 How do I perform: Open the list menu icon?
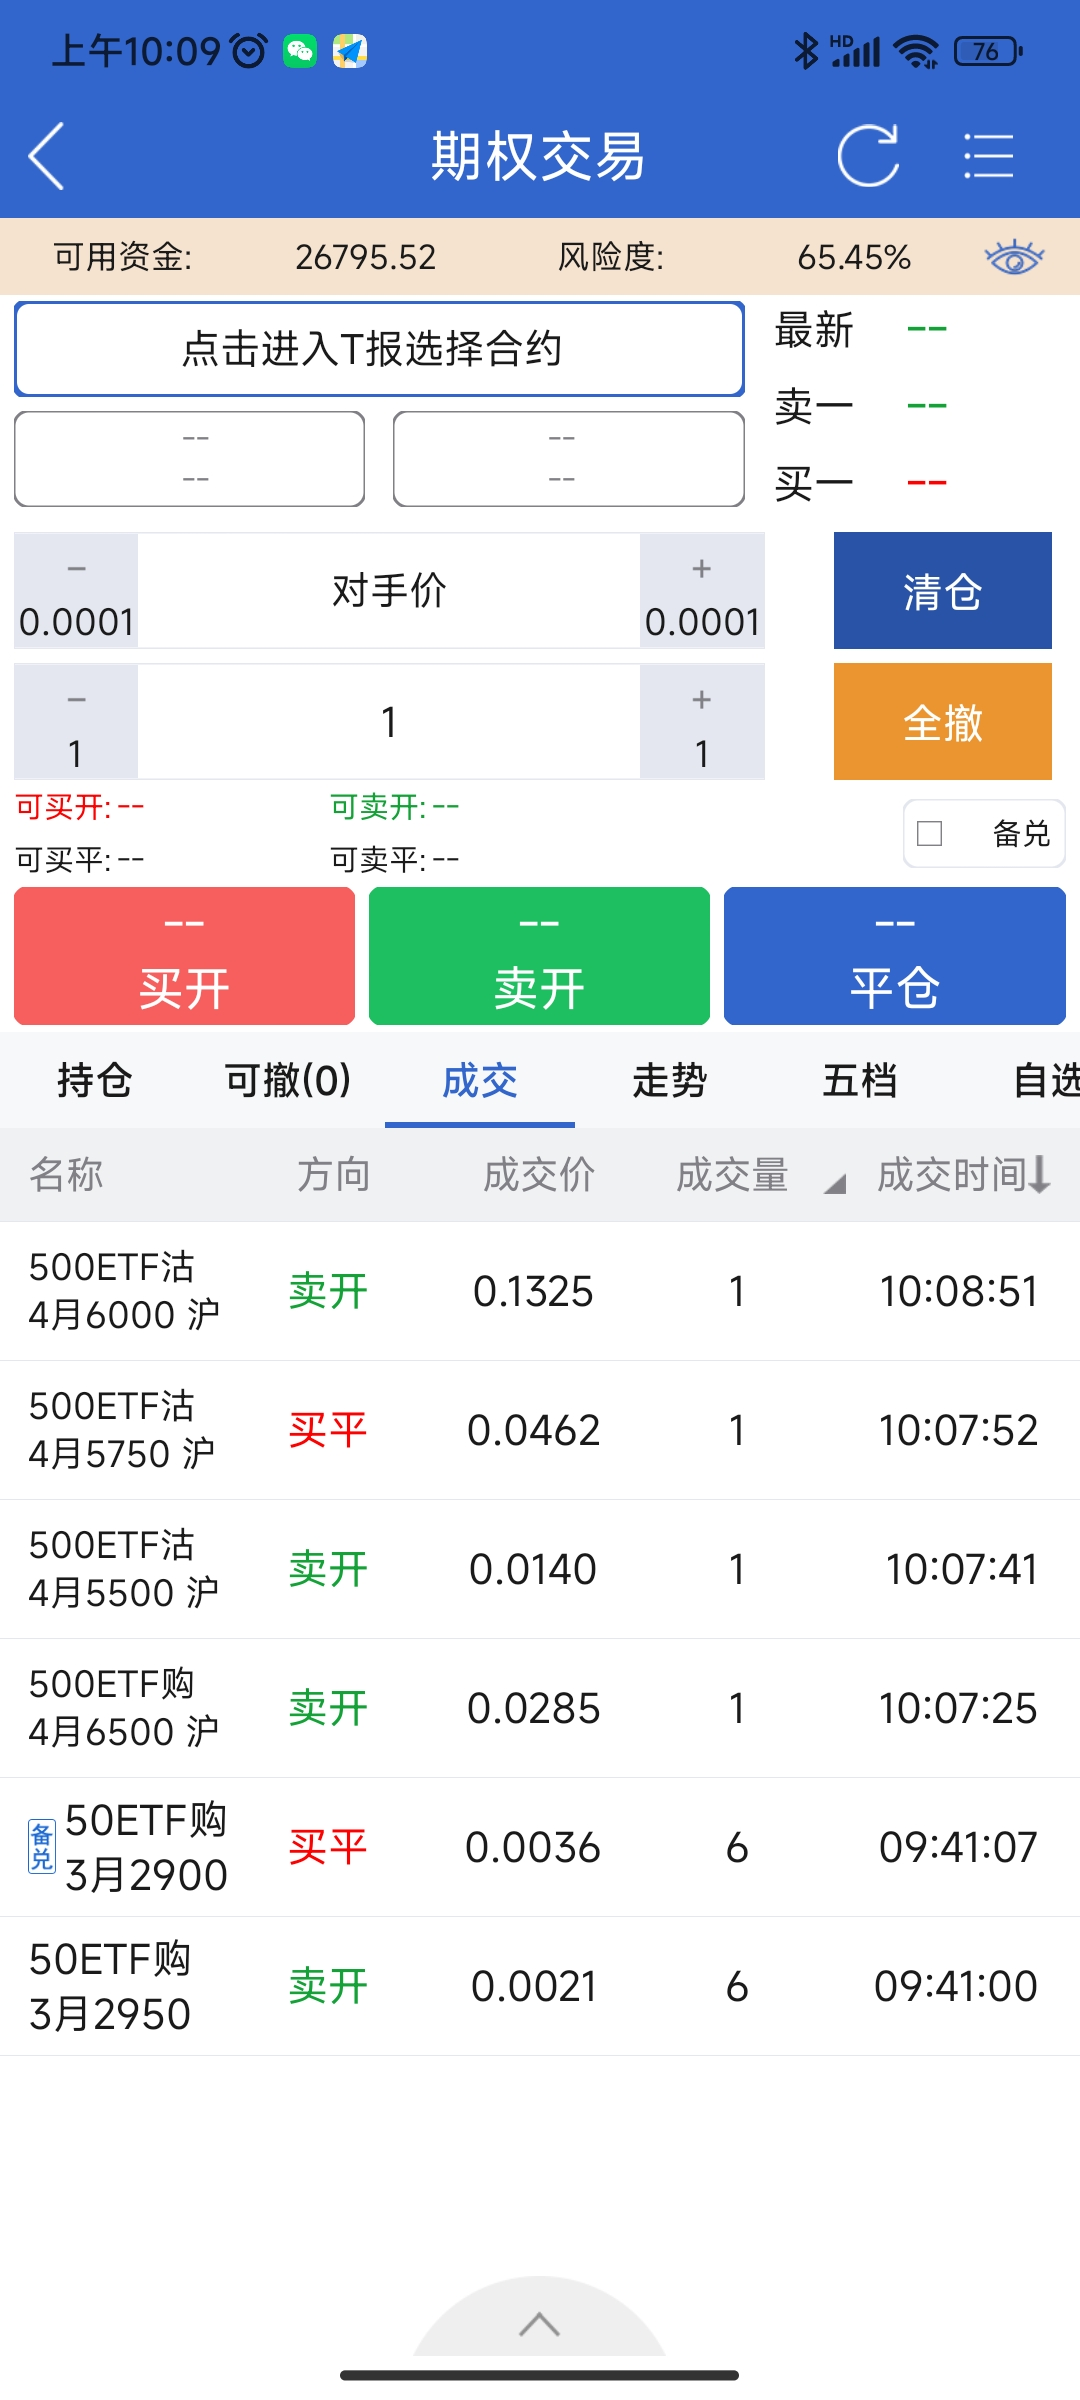(x=988, y=156)
